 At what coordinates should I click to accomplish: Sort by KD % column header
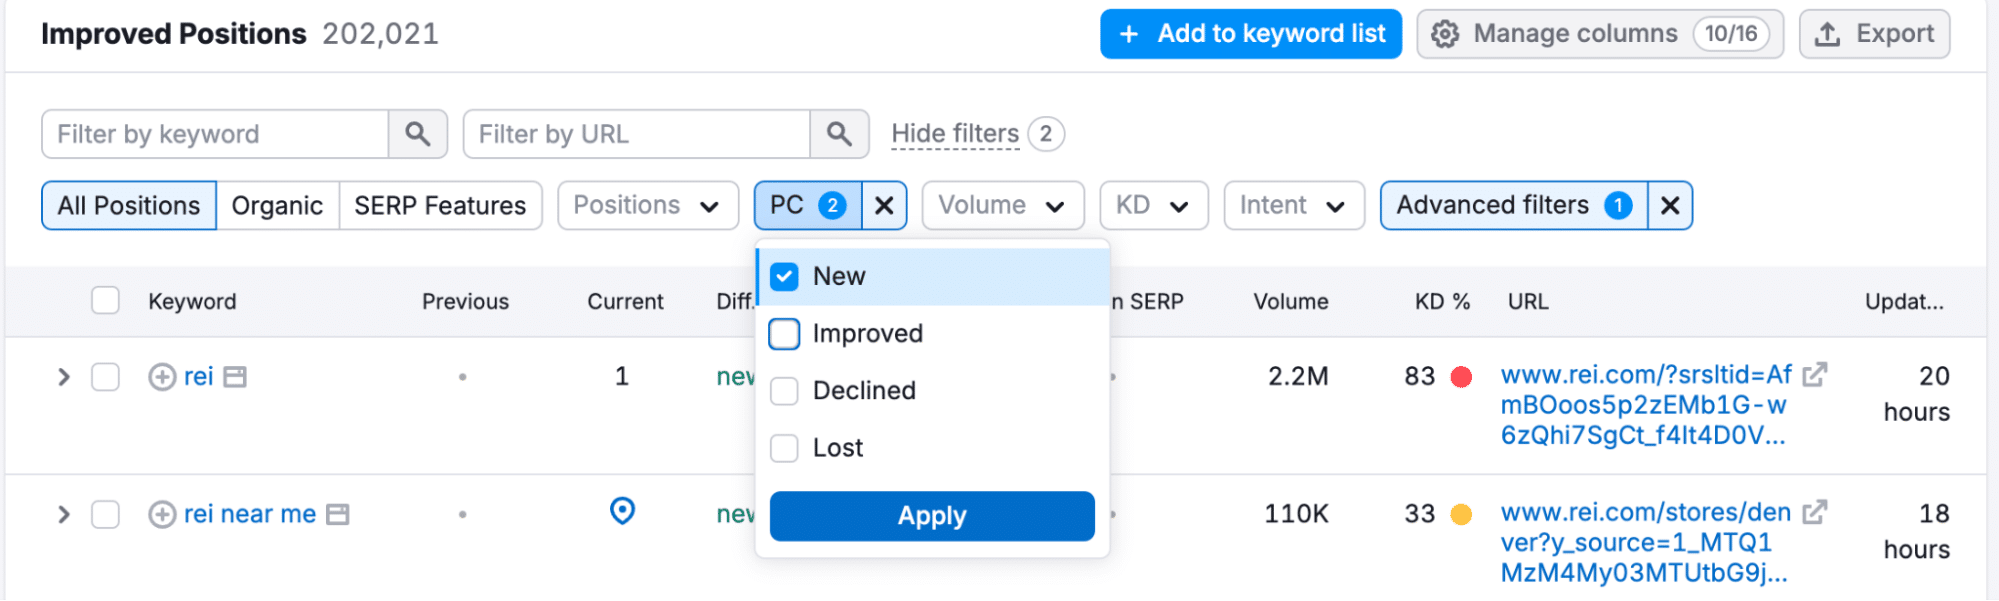point(1442,302)
